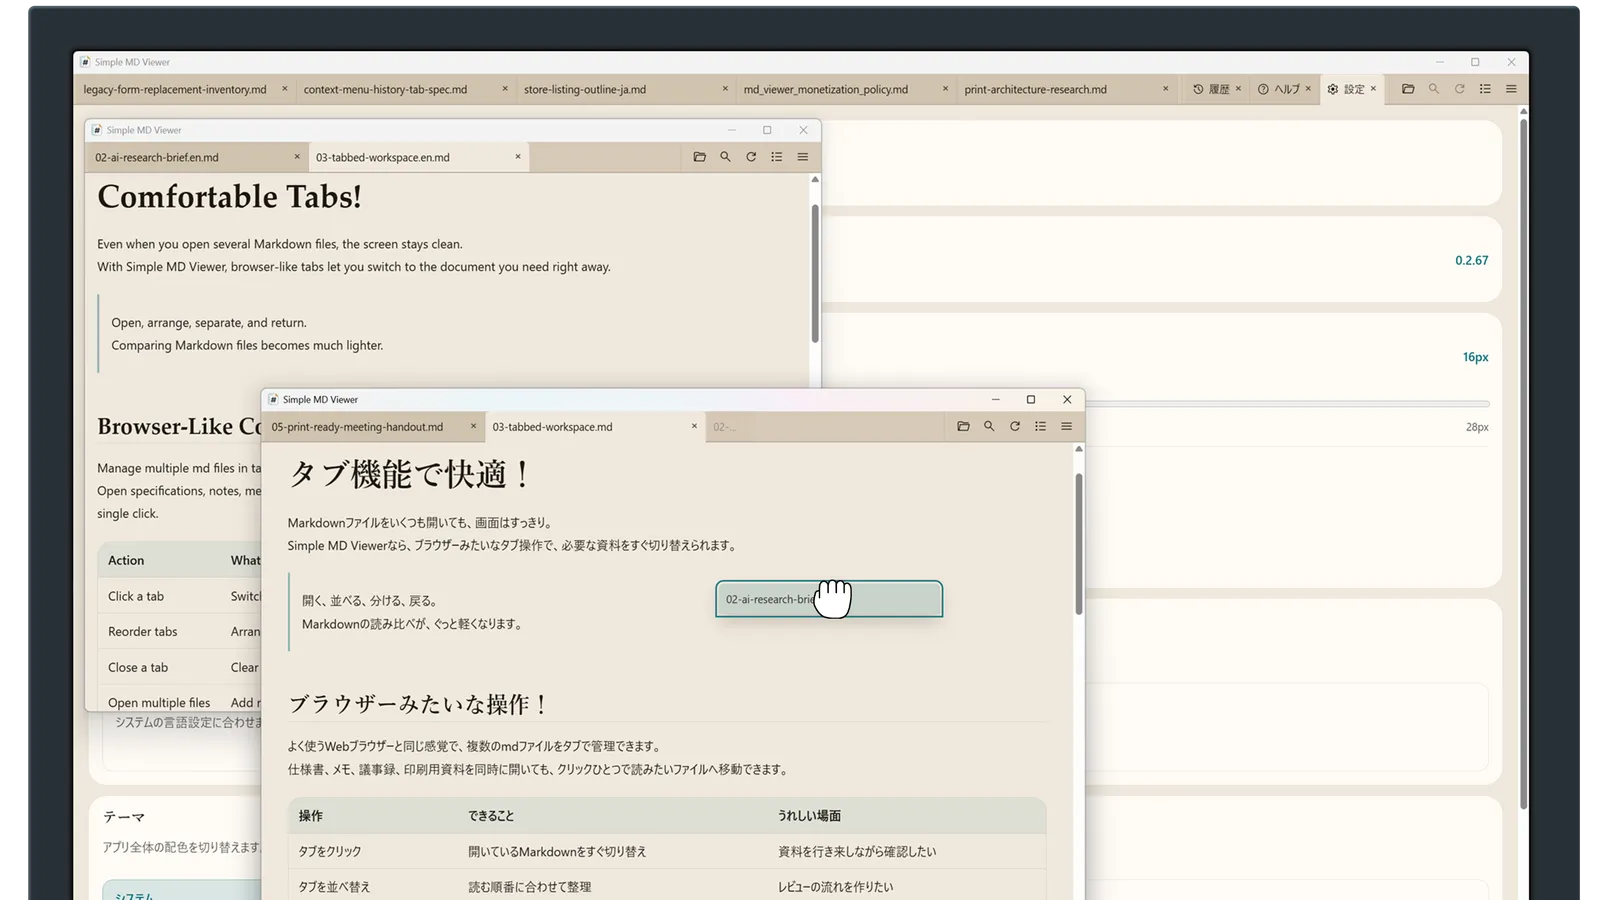
Task: Open store-listing-outline-ja.md tab
Action: [625, 89]
